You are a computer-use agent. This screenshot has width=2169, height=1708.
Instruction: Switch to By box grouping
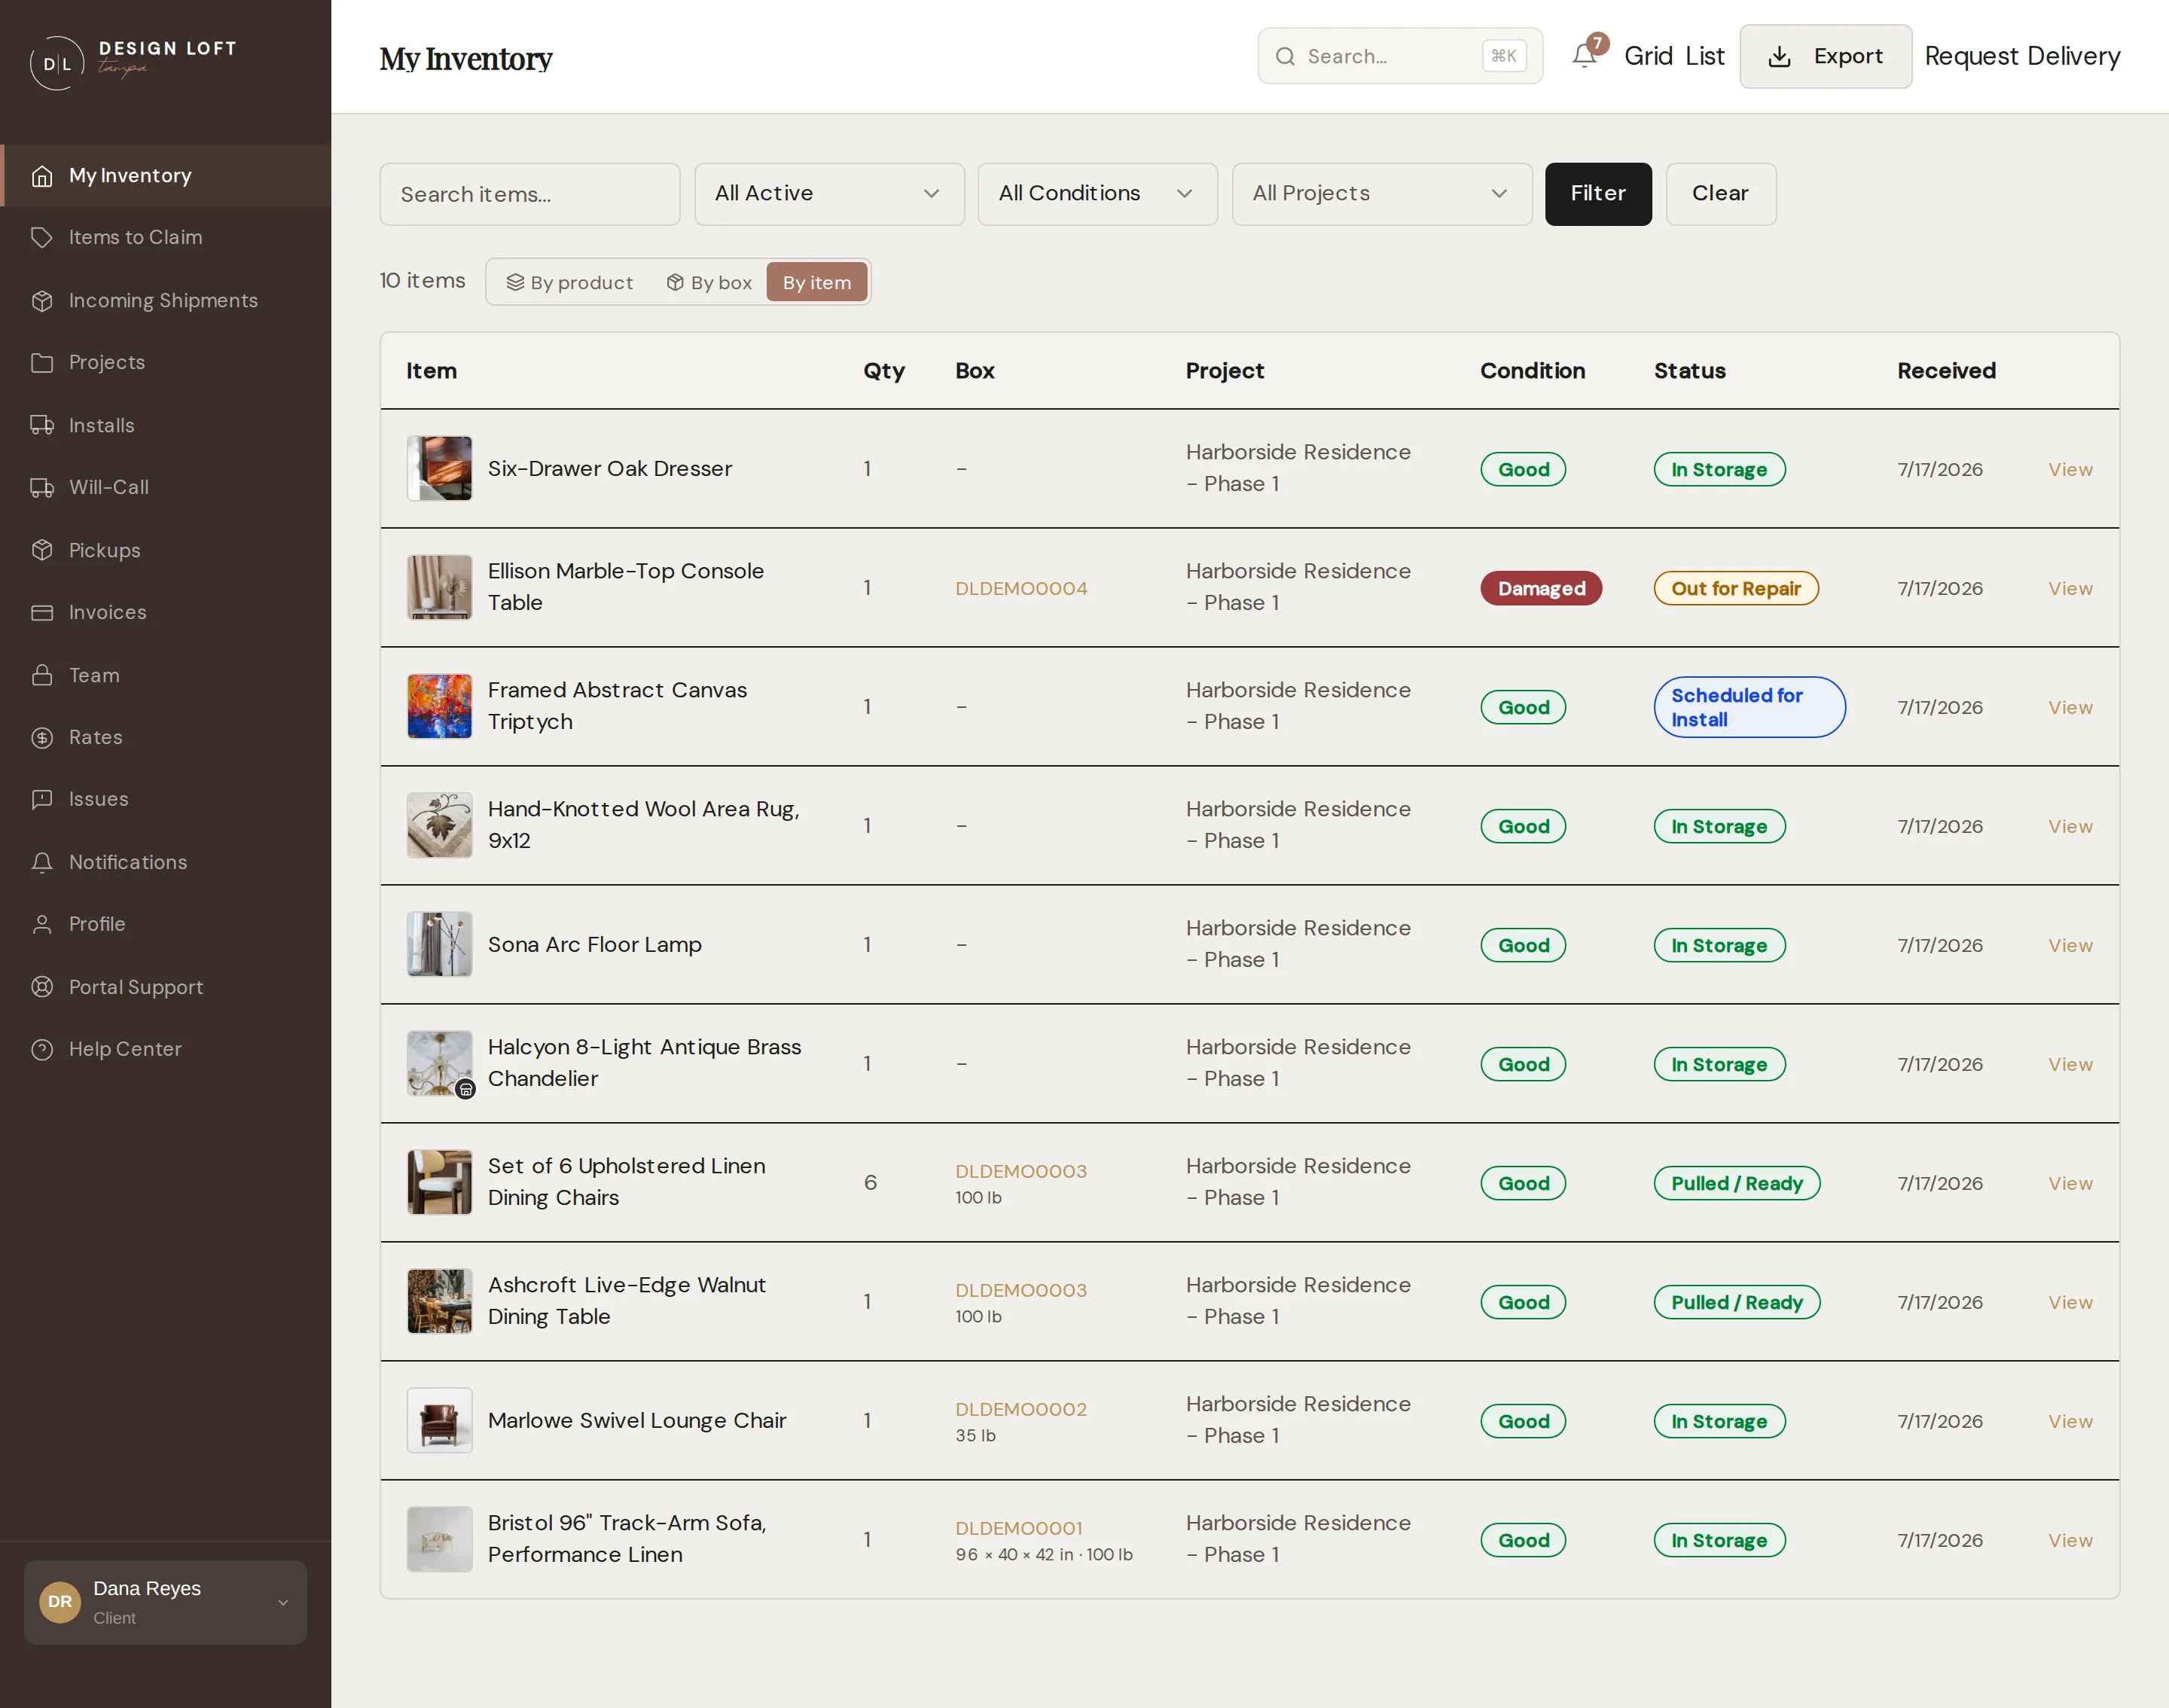tap(709, 282)
